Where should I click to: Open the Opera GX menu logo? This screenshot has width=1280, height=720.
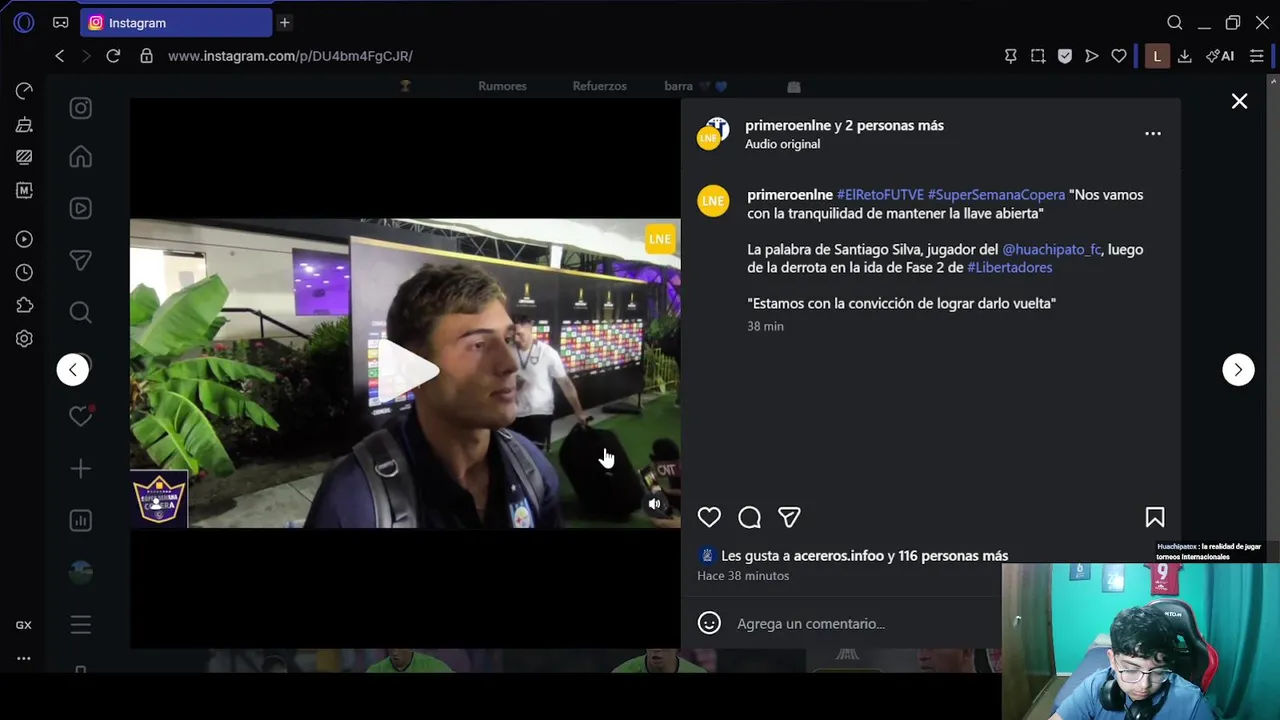(24, 22)
